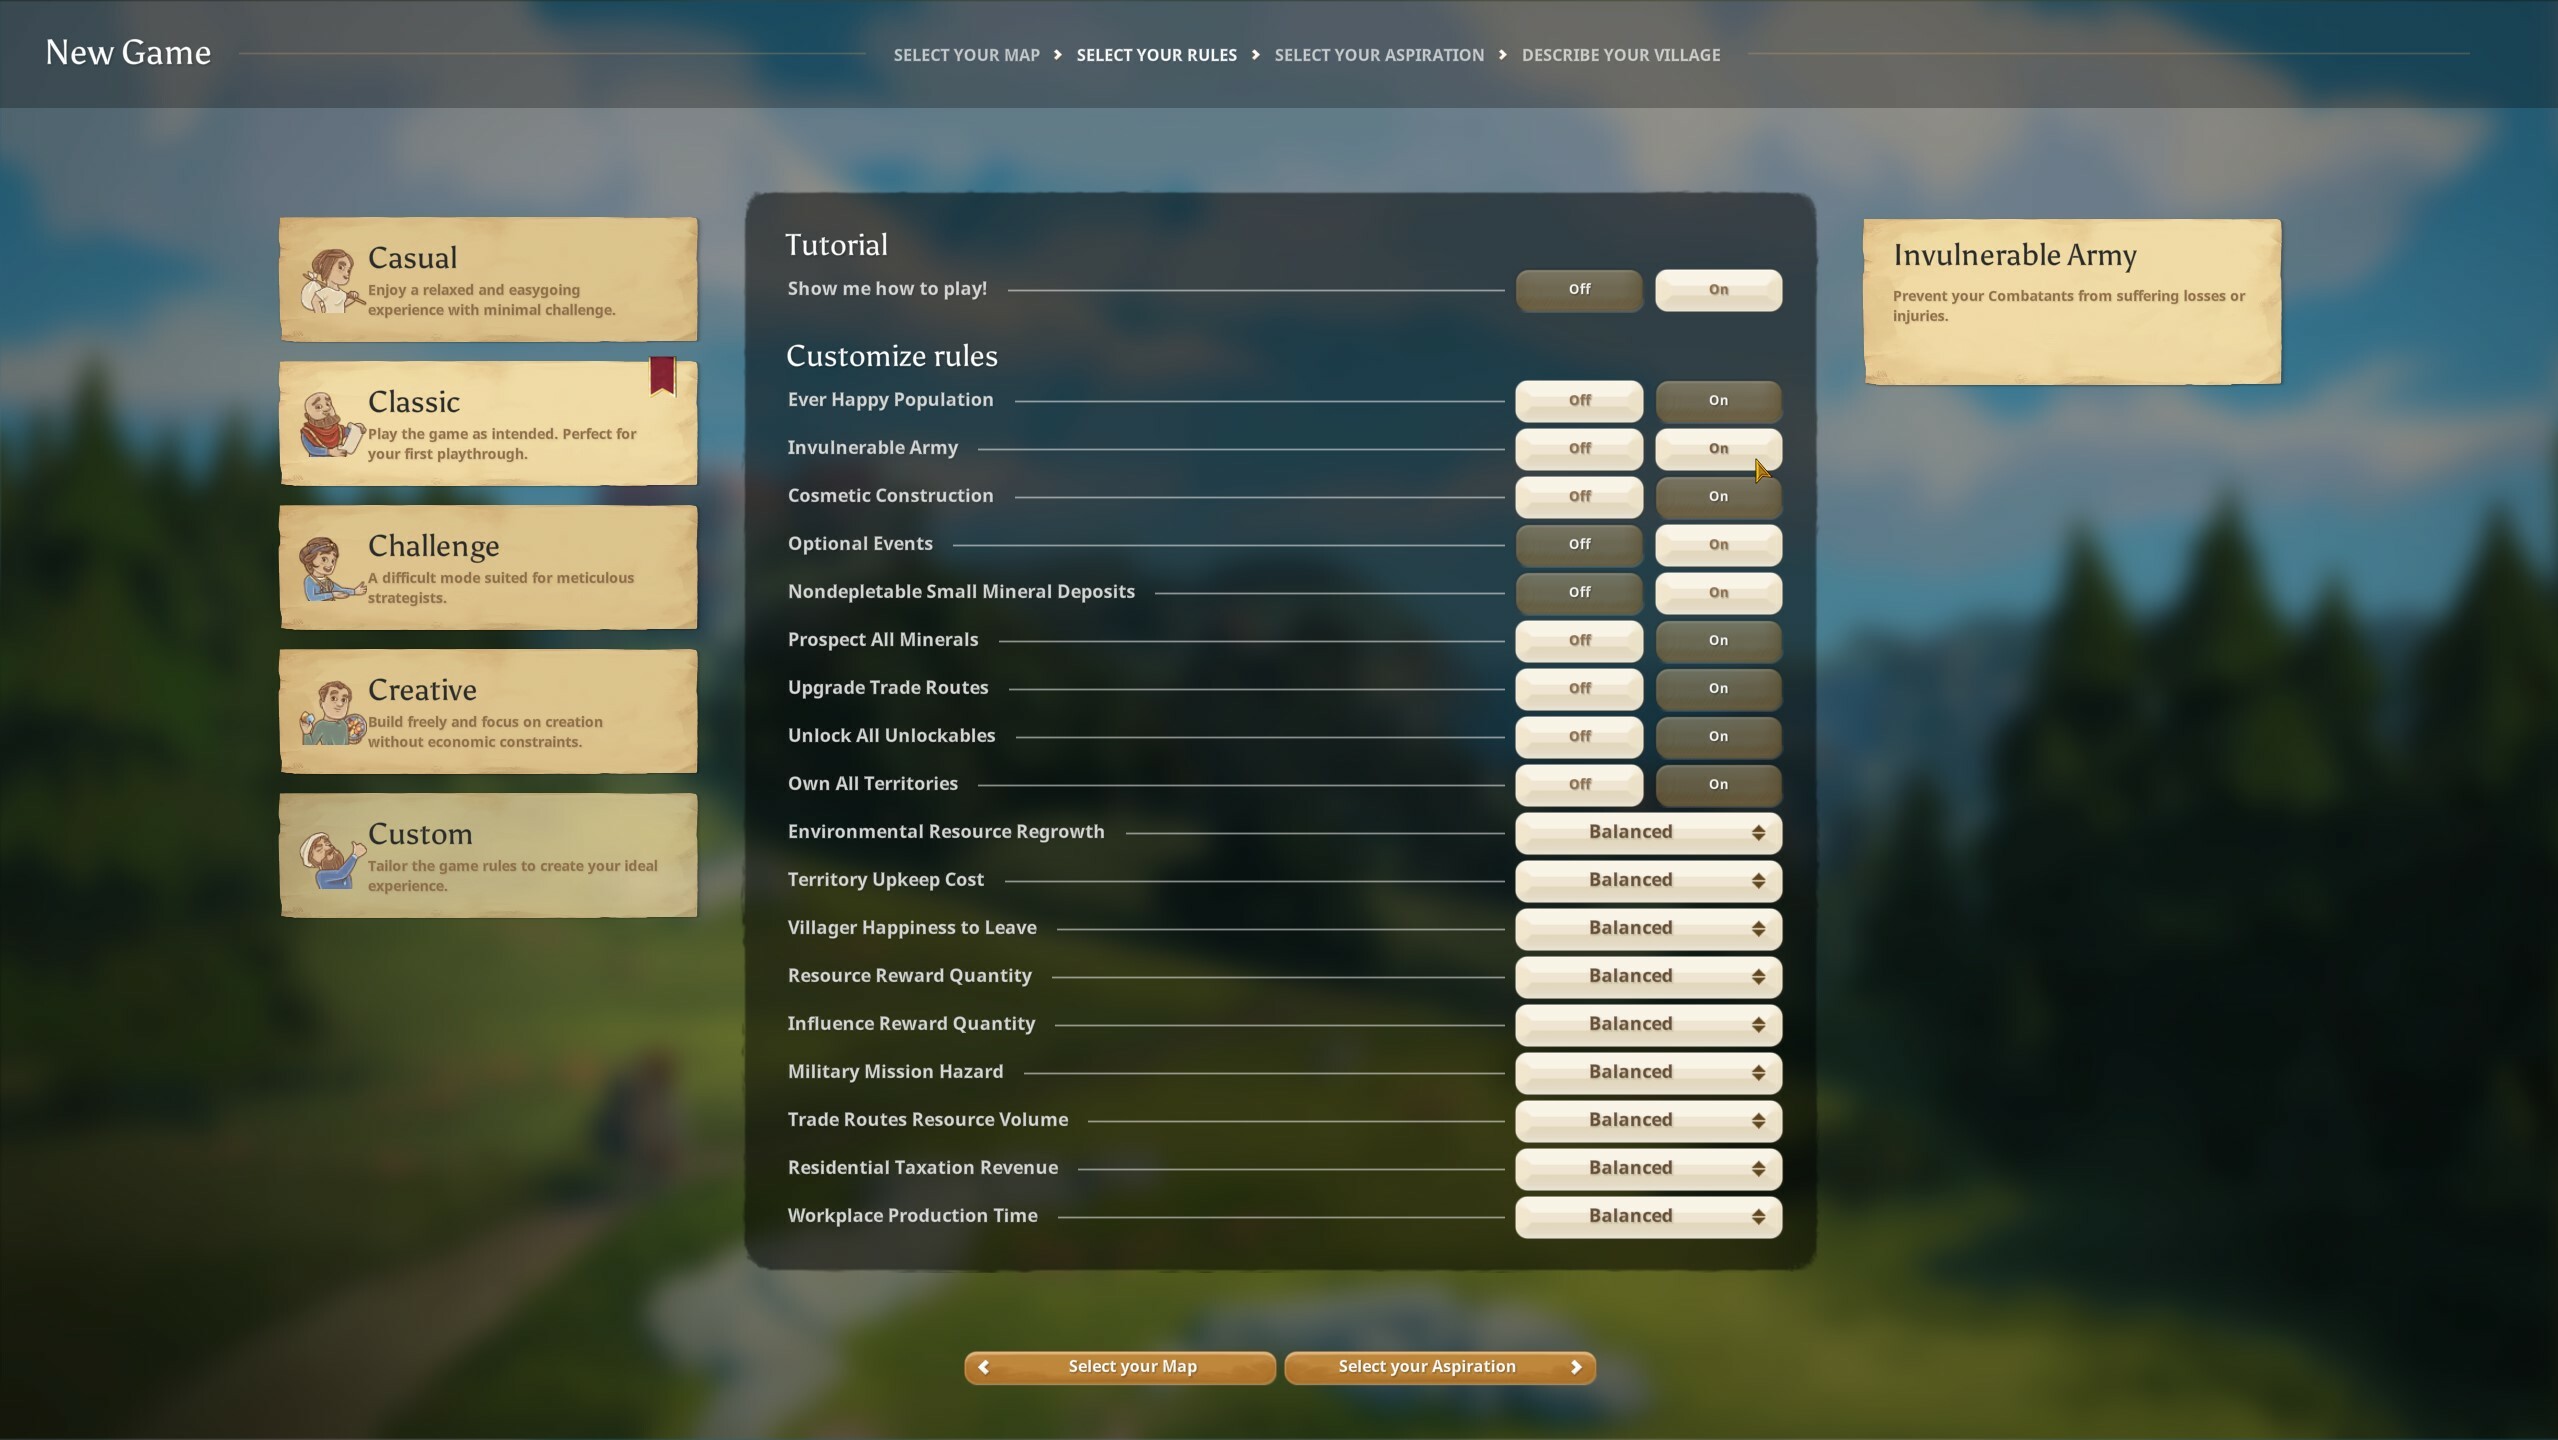Select the Challenge mode character portrait
Screen dimensions: 2558x1440
pos(331,568)
